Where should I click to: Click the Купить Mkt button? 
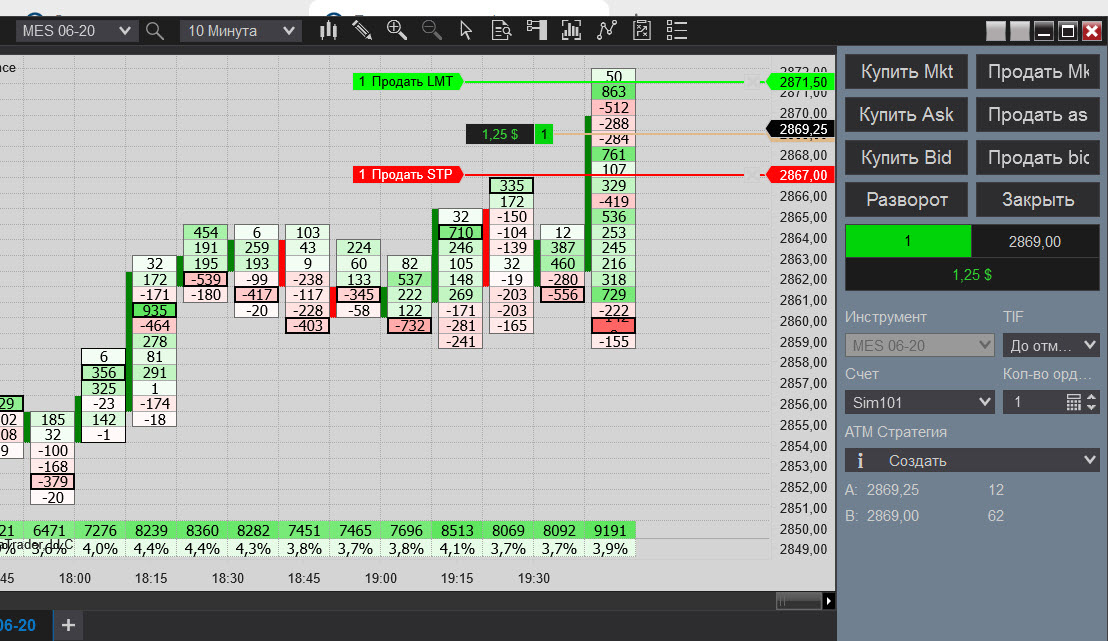(907, 71)
